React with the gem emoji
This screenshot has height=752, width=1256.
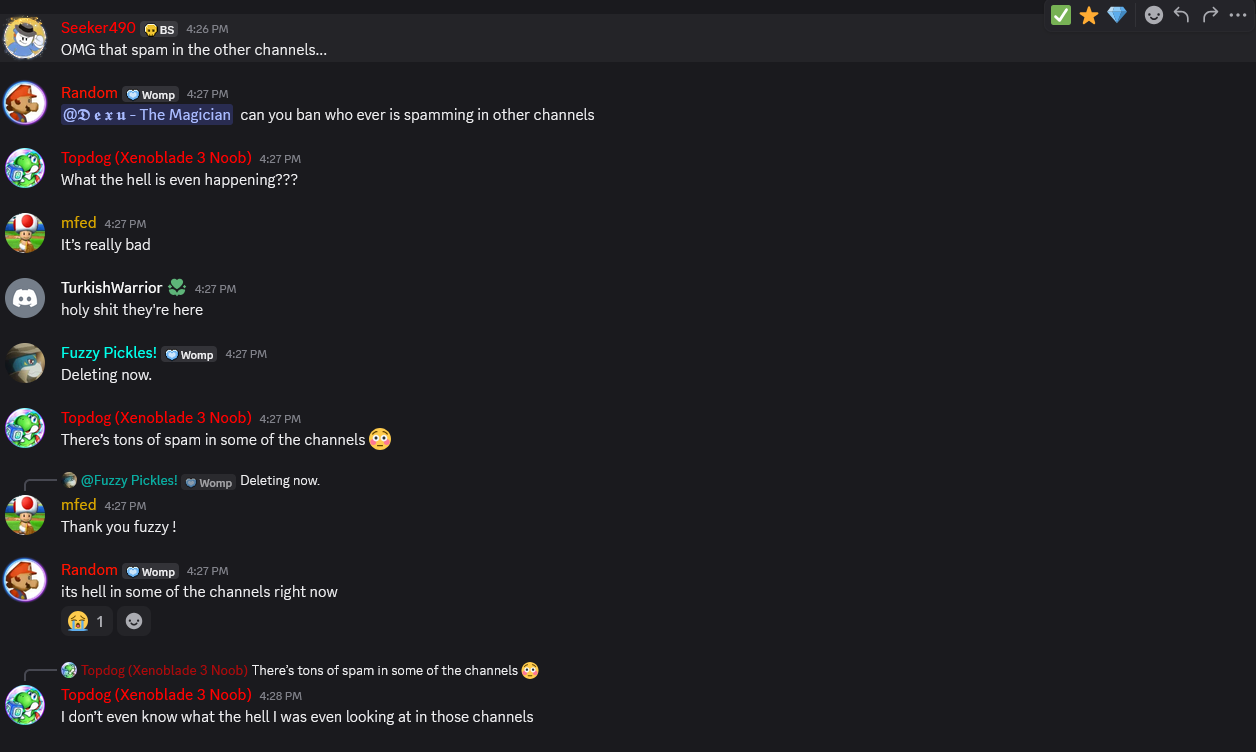tap(1117, 15)
